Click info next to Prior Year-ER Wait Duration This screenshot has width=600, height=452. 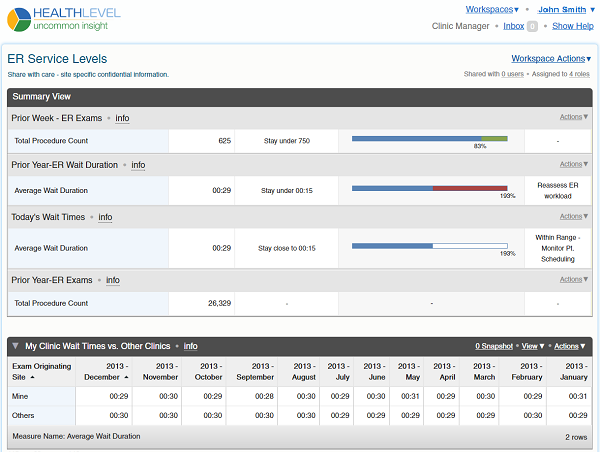138,165
